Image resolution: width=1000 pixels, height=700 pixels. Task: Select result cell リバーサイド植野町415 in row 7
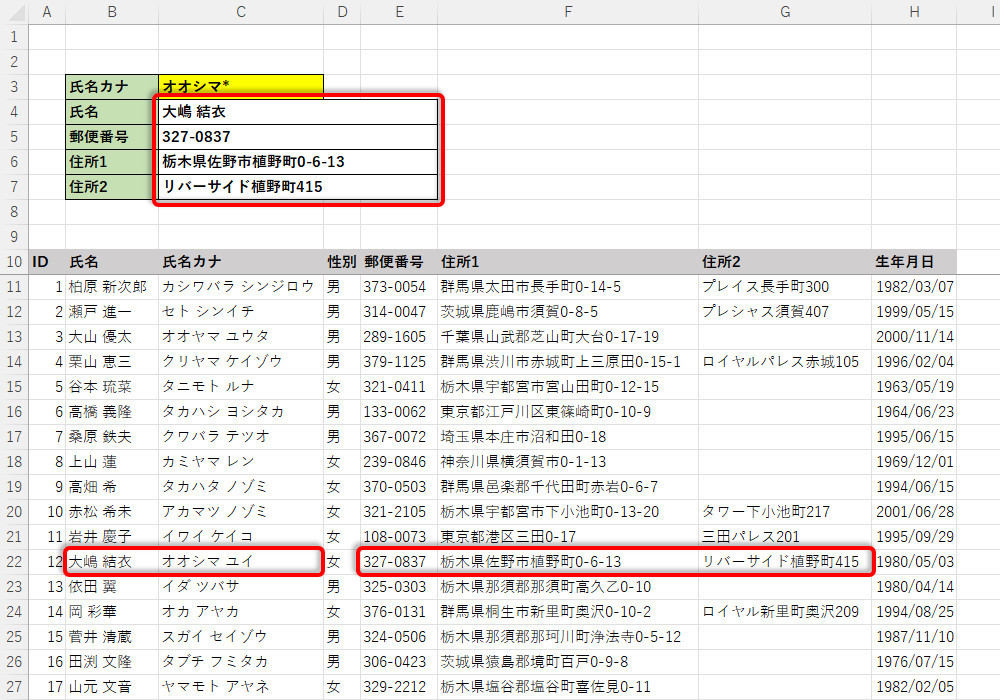[298, 186]
